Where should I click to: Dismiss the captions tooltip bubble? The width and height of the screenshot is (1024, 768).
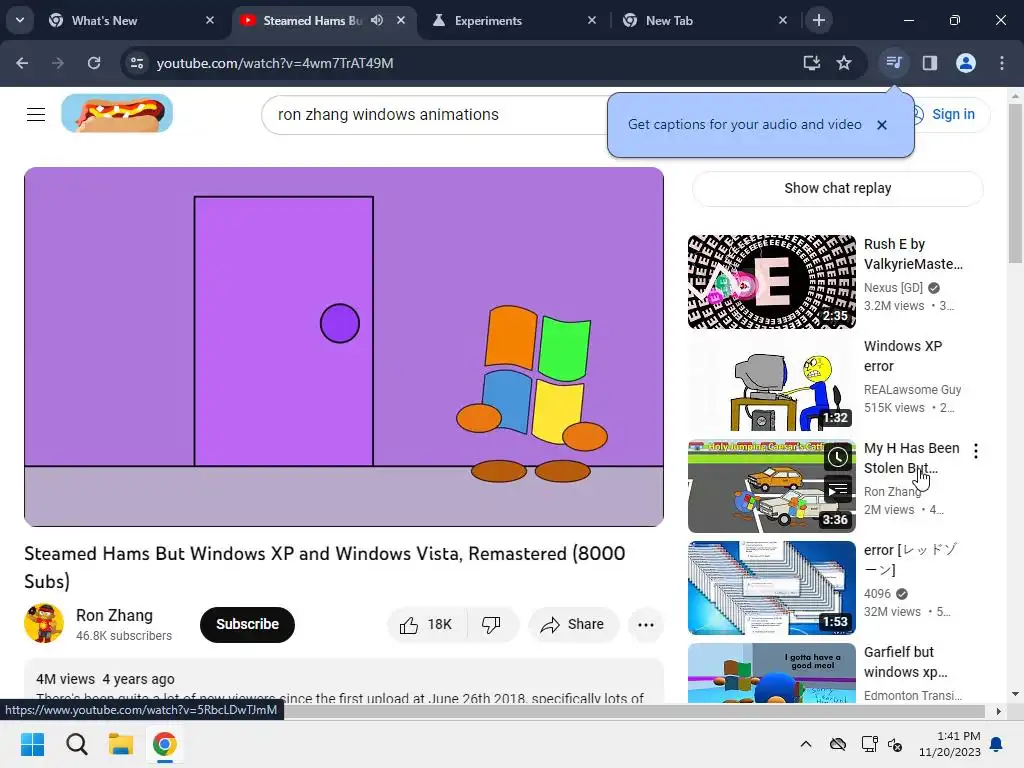click(x=882, y=125)
